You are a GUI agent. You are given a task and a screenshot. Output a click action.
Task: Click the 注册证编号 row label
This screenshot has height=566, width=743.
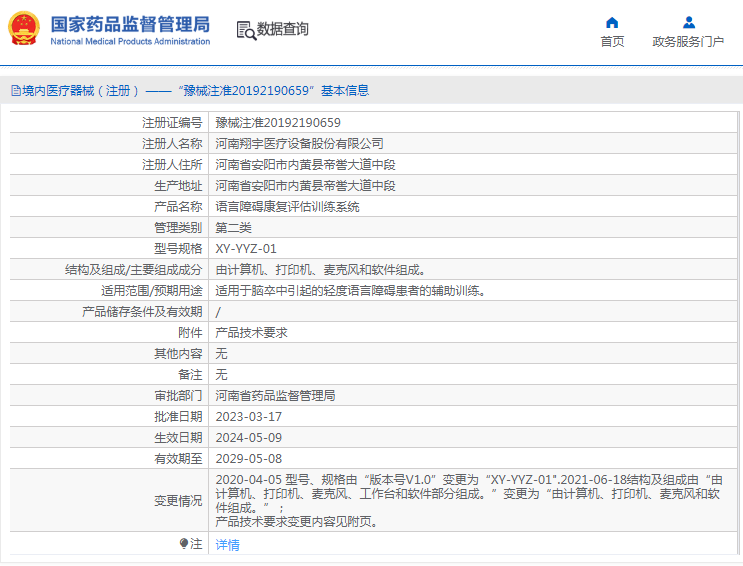pos(172,123)
